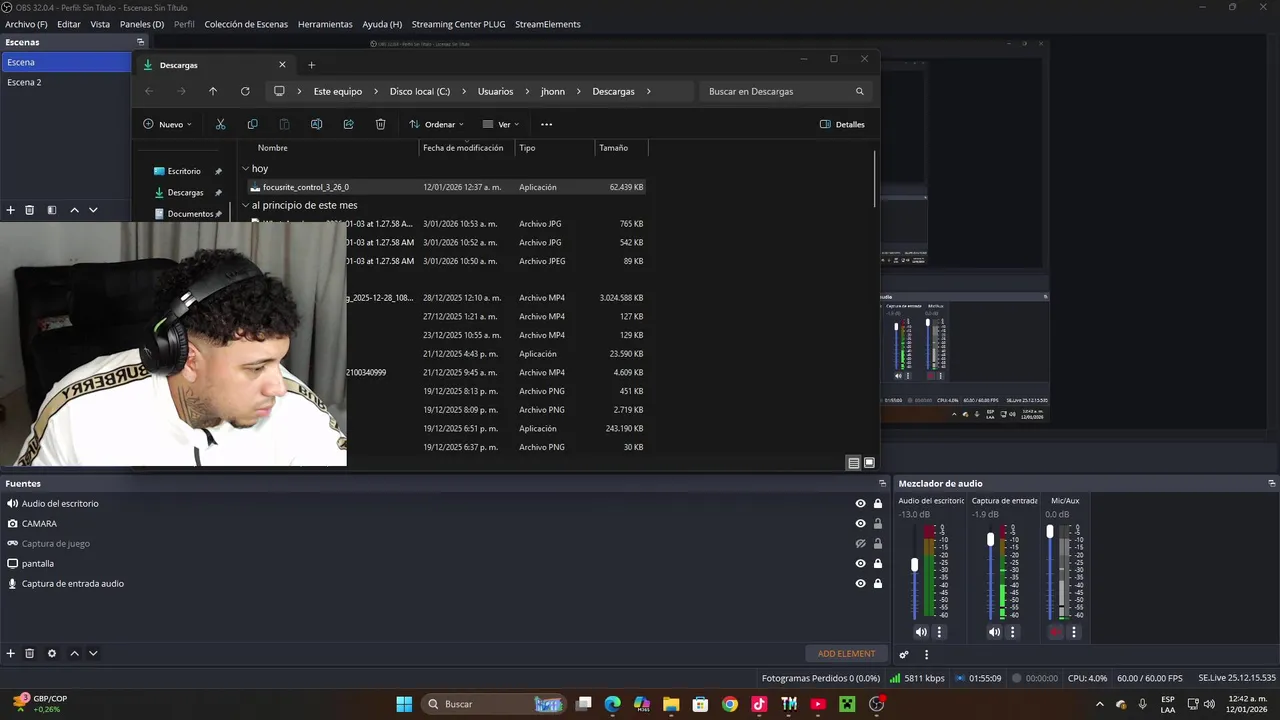
Task: Click the ADD ELEMENT button
Action: (846, 654)
